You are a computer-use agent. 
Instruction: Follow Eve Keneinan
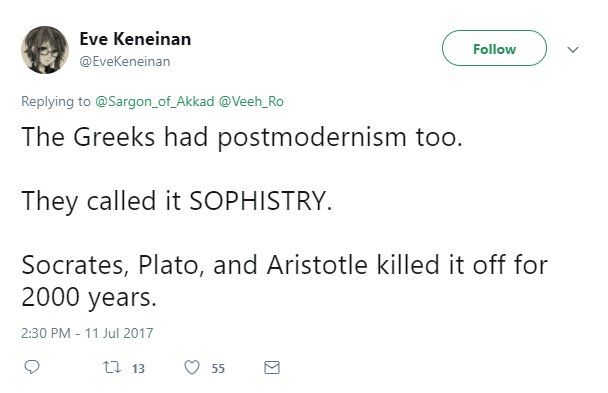click(x=494, y=48)
